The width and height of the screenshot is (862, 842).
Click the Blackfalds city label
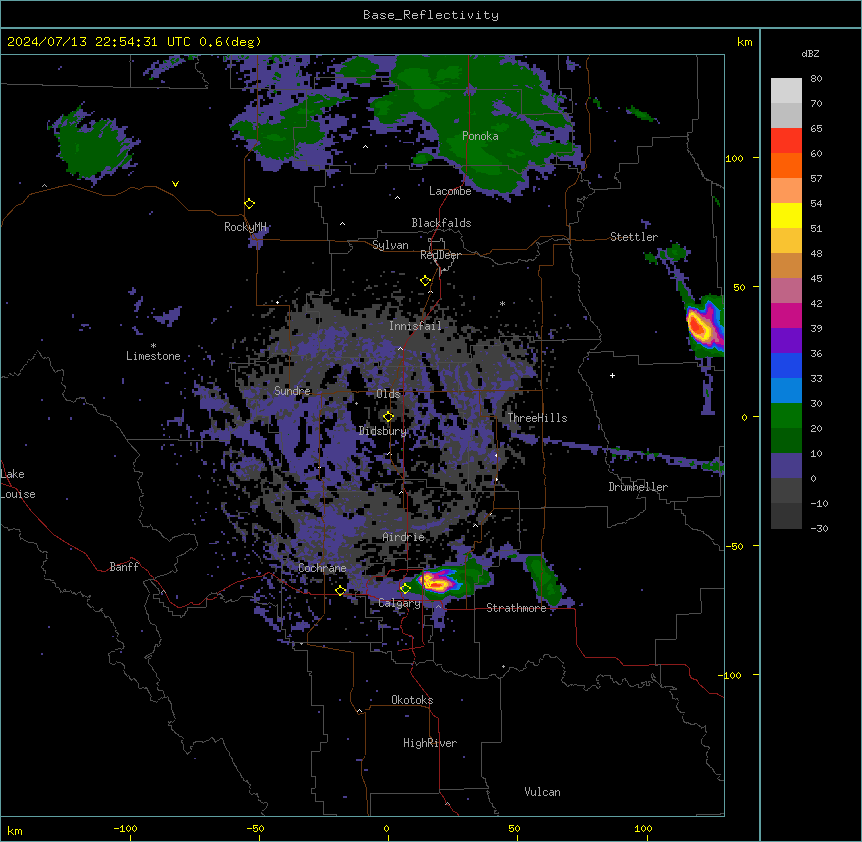coord(441,223)
